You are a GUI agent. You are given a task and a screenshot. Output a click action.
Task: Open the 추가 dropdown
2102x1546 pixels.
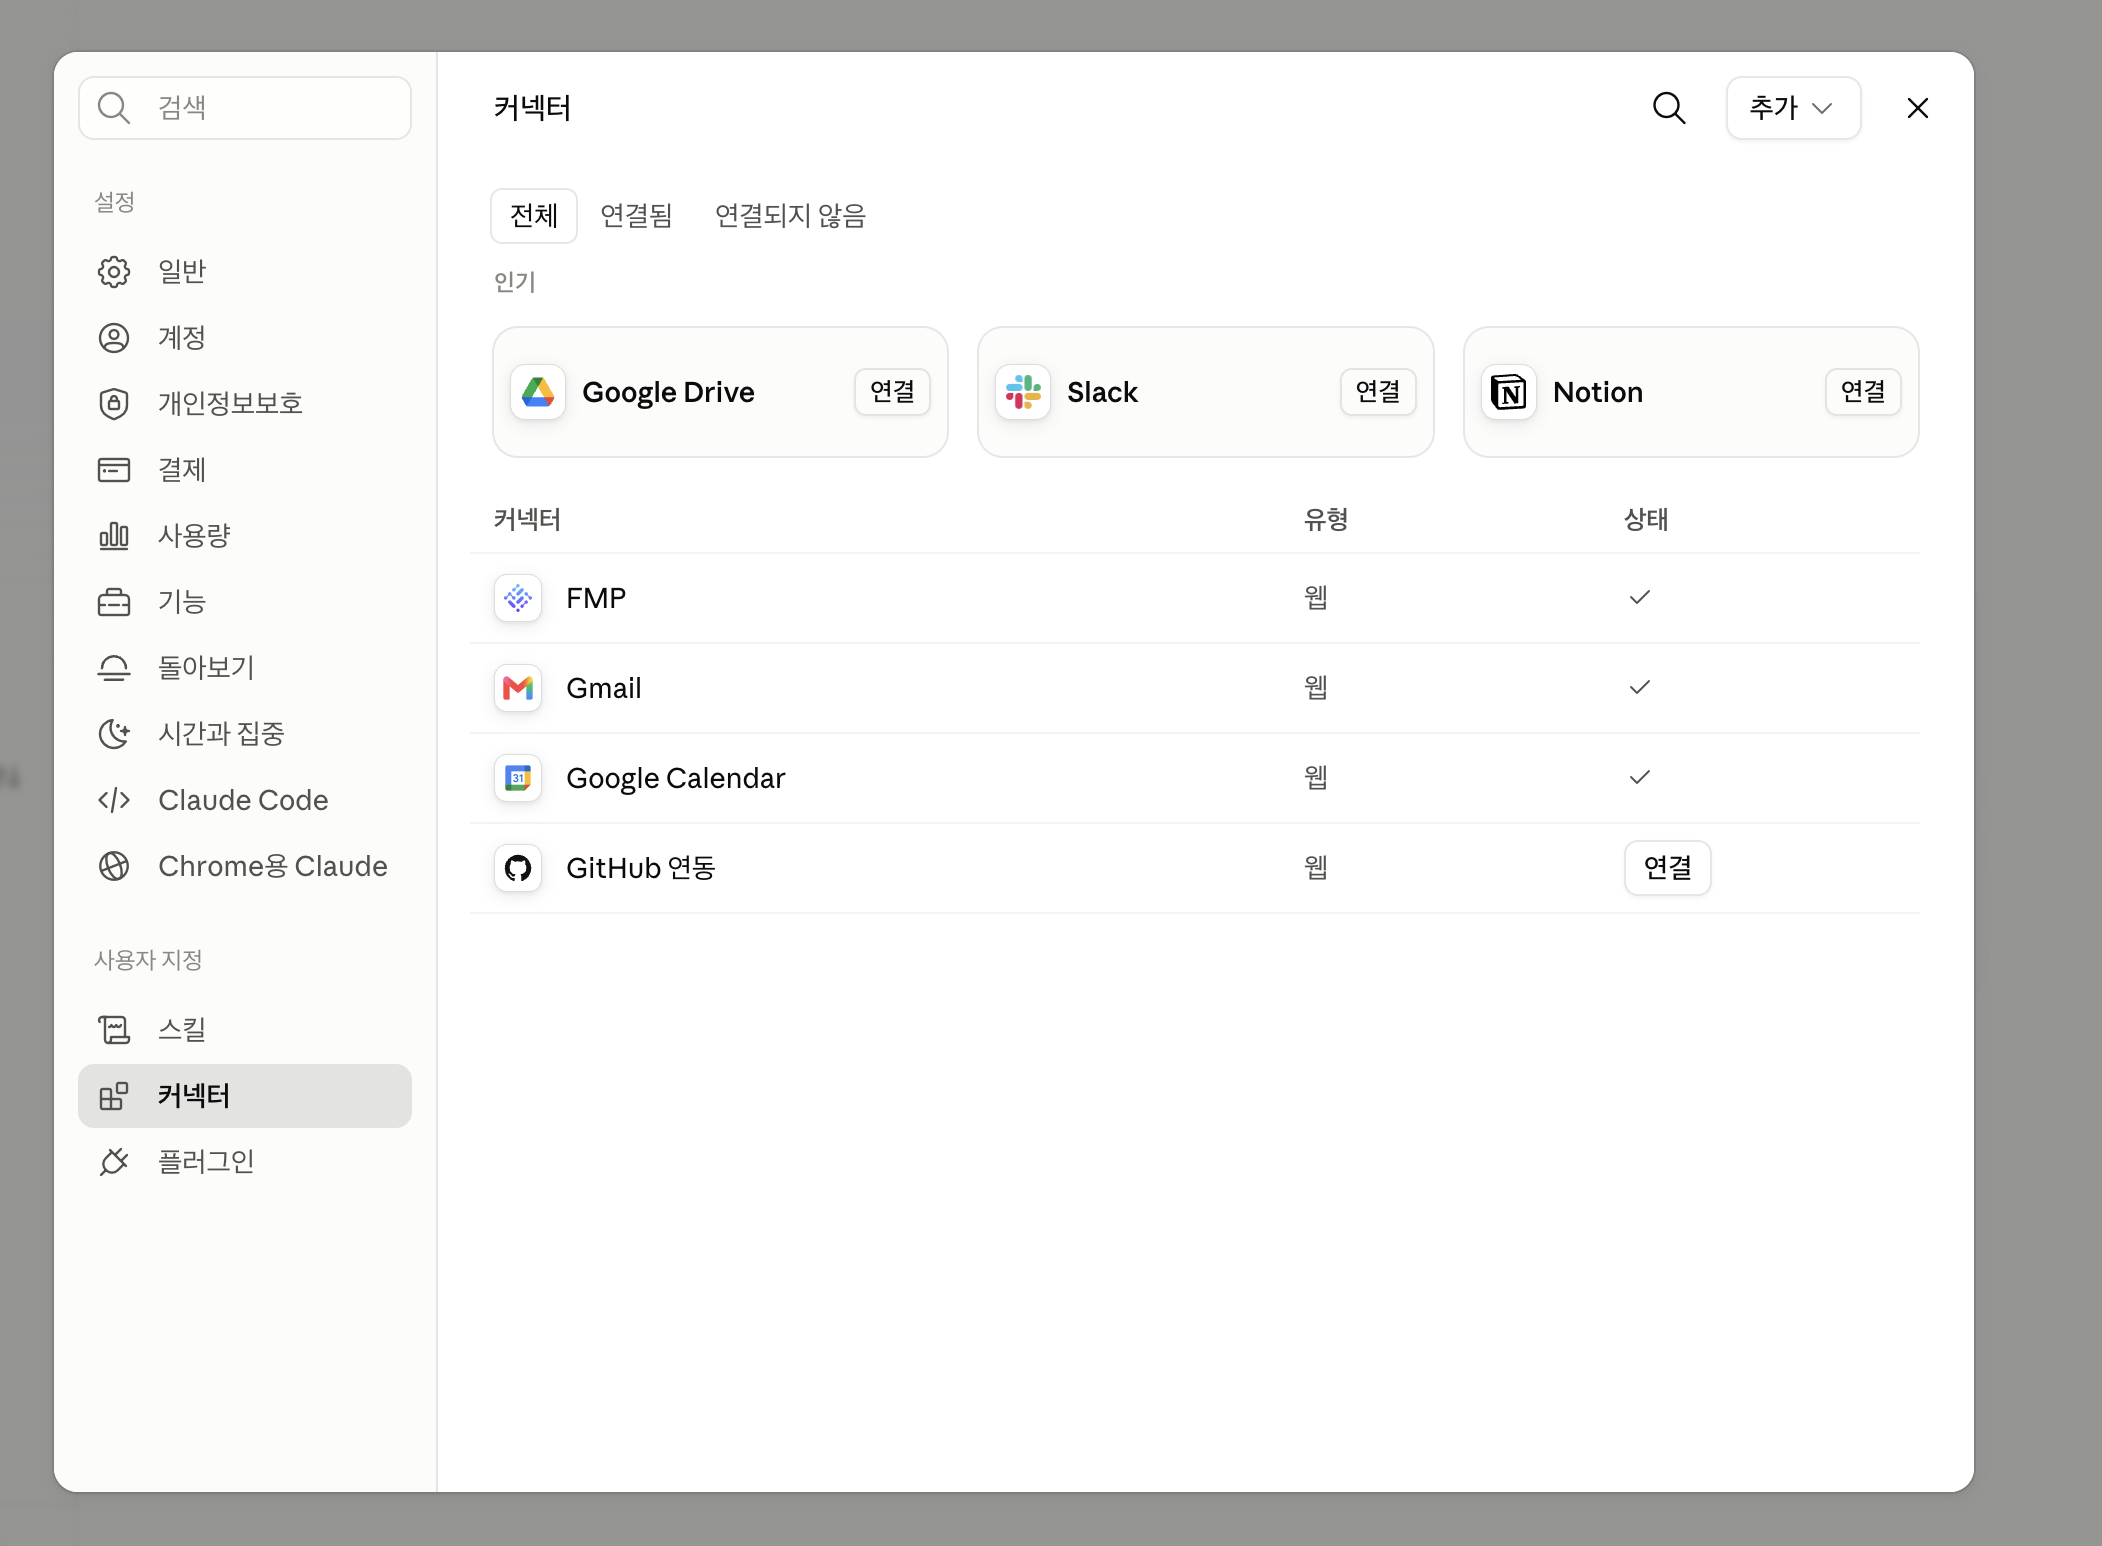1793,108
